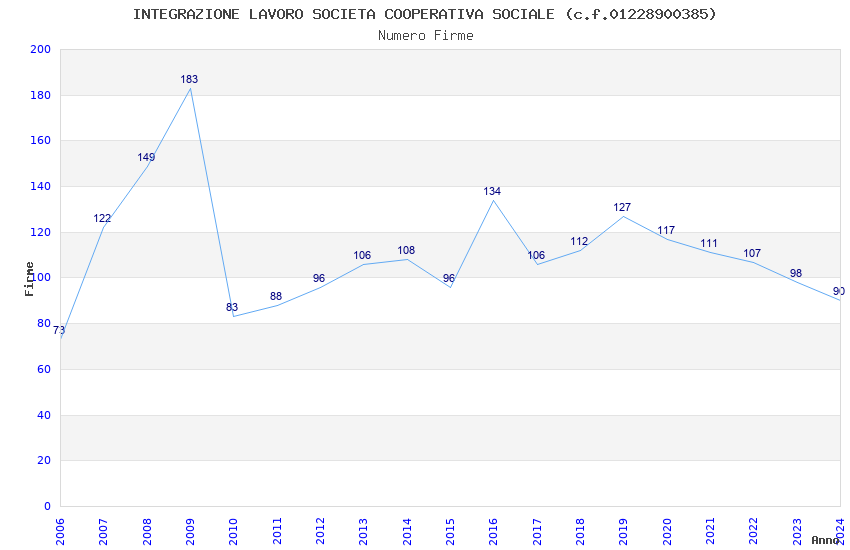Click the x-axis year label 2023
This screenshot has width=850, height=550.
pyautogui.click(x=797, y=532)
